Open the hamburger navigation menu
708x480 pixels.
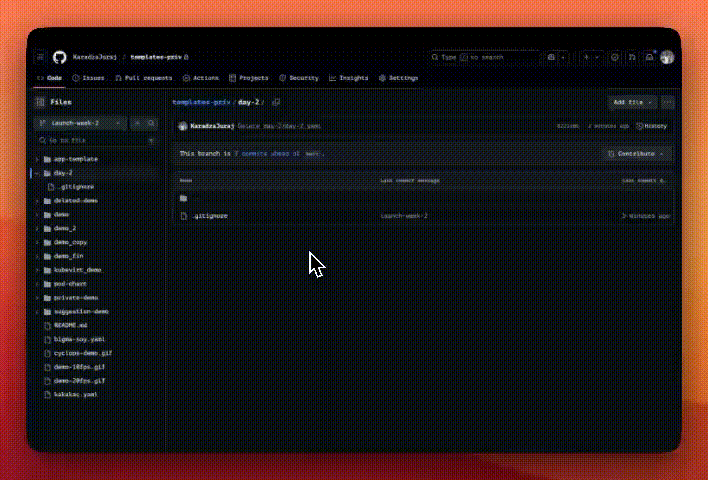(41, 57)
